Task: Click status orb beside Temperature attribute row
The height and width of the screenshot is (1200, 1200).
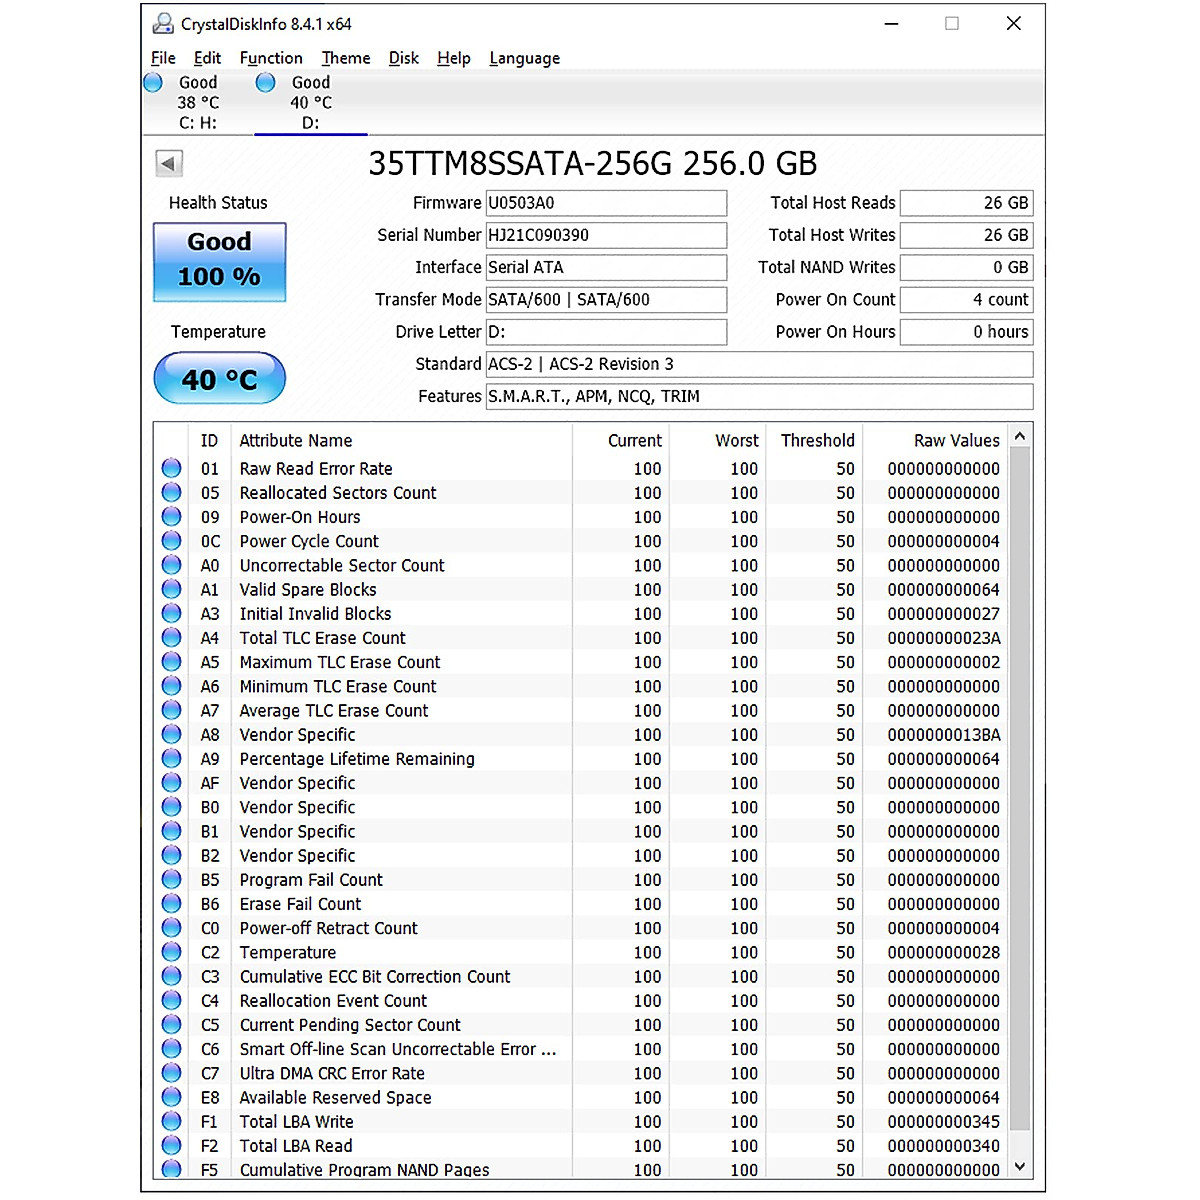Action: (172, 952)
